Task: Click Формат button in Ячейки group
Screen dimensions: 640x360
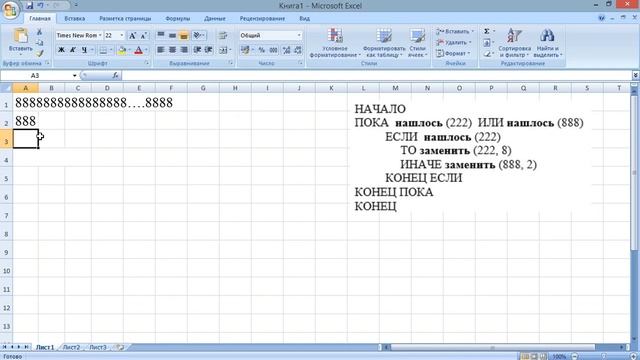Action: coord(453,53)
